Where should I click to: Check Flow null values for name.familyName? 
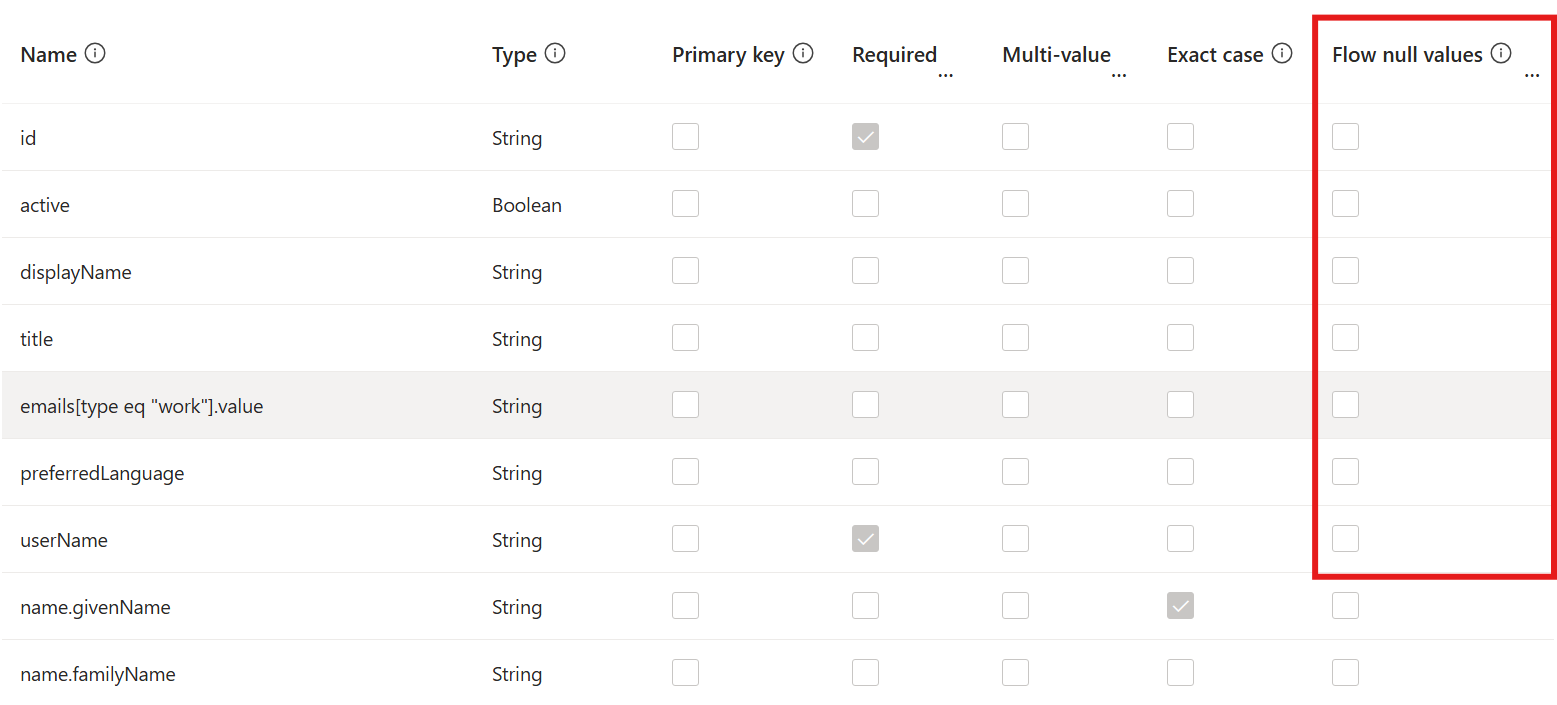click(1345, 673)
